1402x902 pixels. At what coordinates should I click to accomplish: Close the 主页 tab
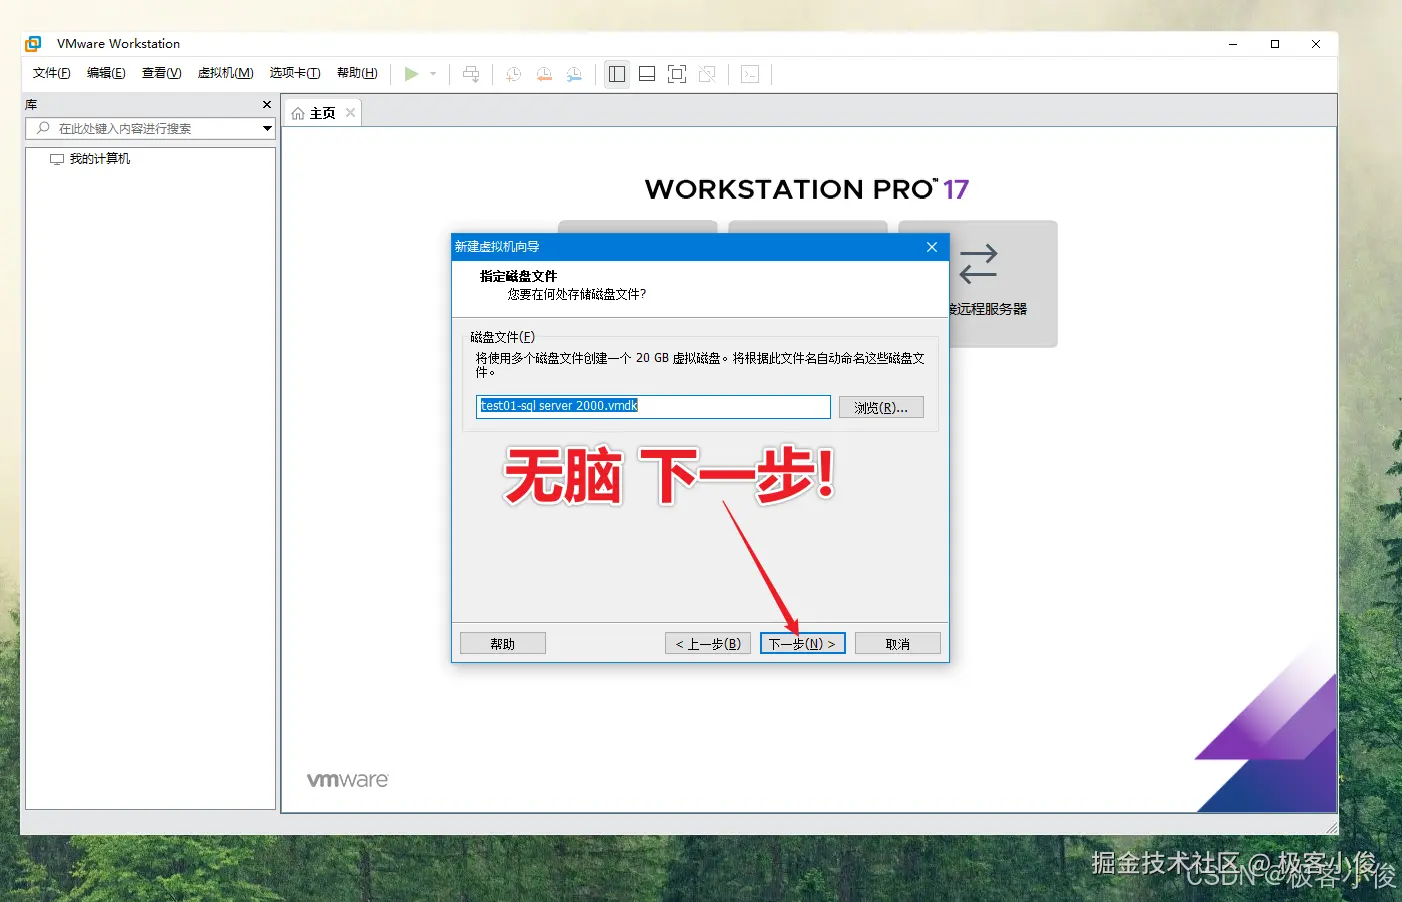350,113
